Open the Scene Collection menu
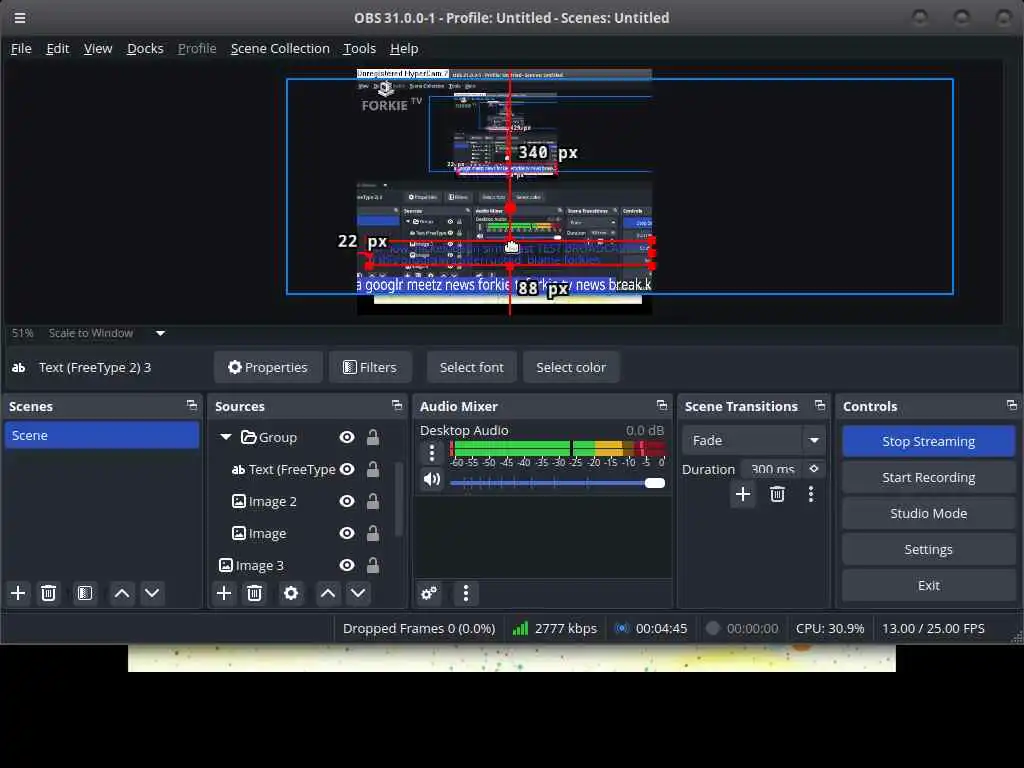 coord(280,48)
